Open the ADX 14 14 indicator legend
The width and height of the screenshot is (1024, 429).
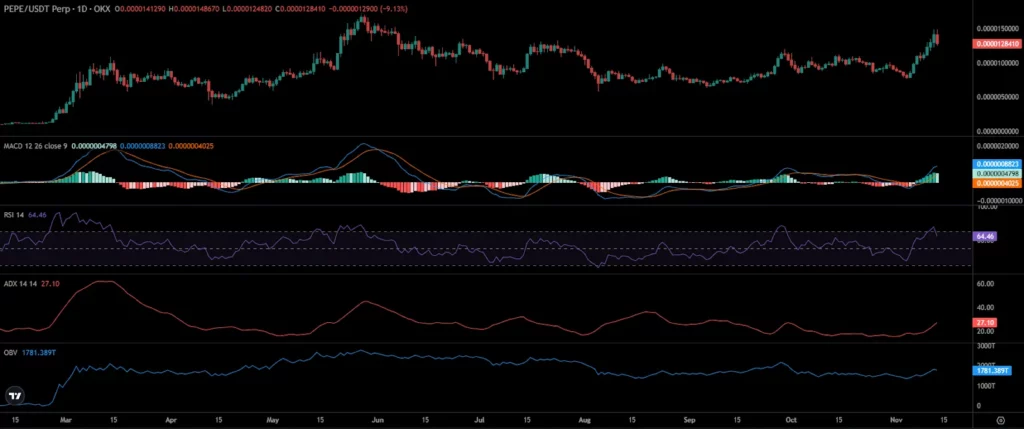click(x=20, y=283)
